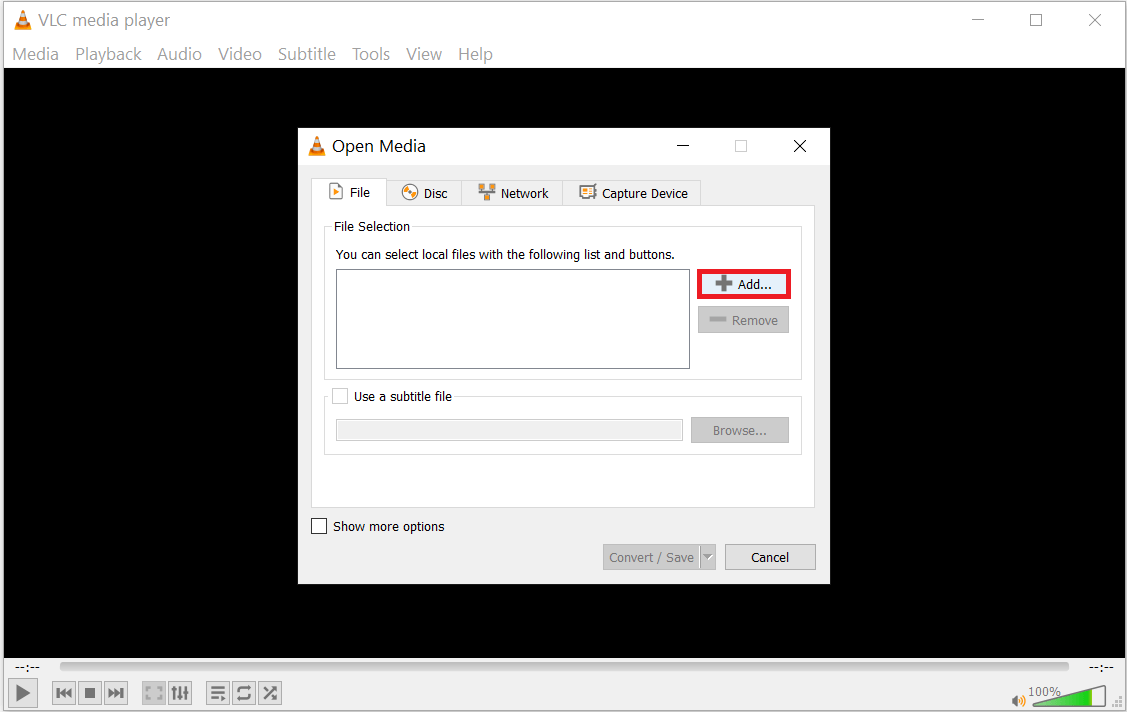Click the stop playback icon

pos(90,692)
